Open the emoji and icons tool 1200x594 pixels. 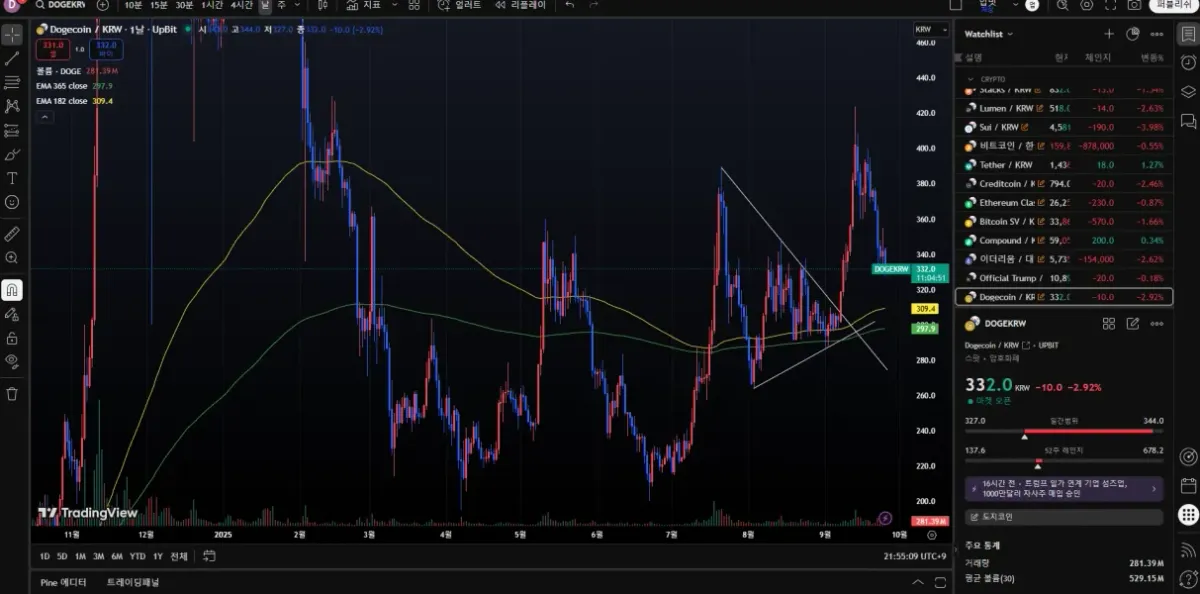tap(12, 202)
